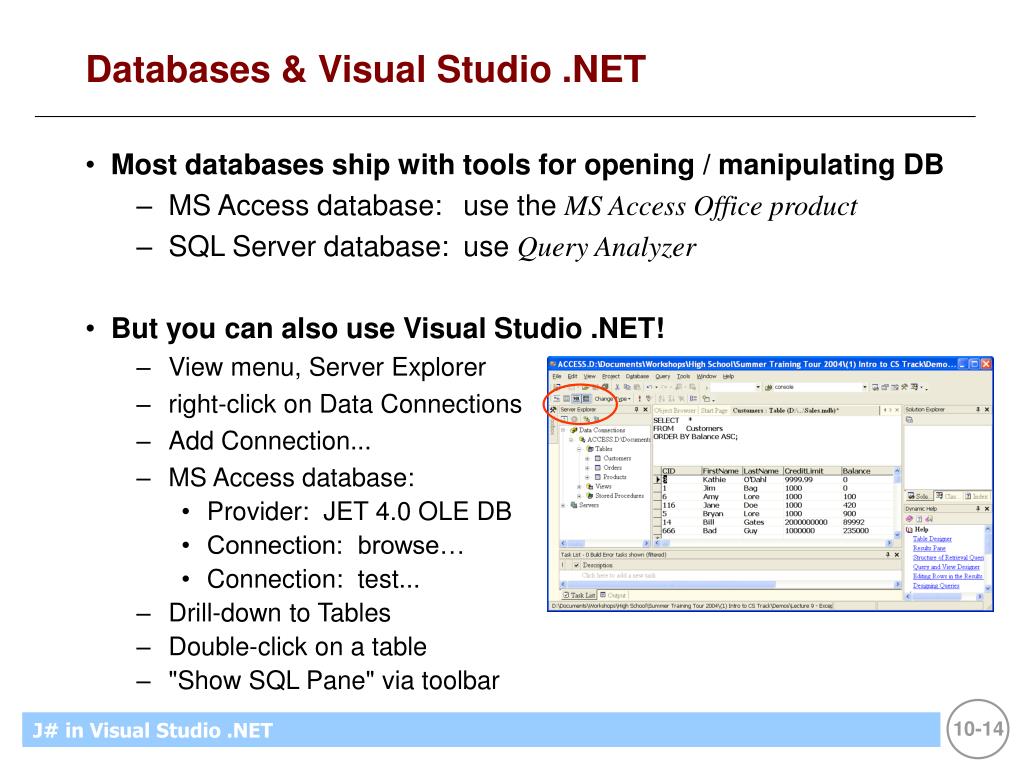The height and width of the screenshot is (768, 1024).
Task: Toggle the Show SQL Pane toolbar button
Action: 576,398
